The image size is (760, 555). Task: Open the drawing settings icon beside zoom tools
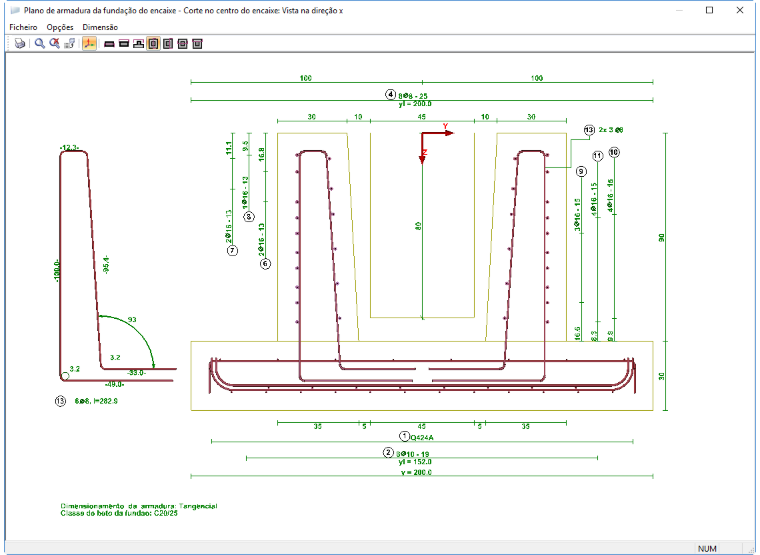coord(70,44)
